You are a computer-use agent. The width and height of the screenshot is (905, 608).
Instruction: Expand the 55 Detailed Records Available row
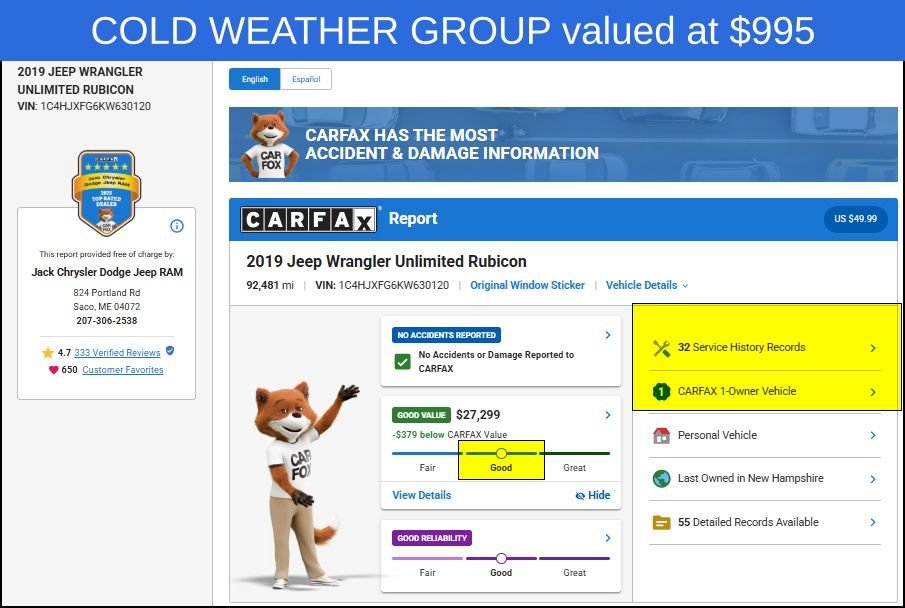(765, 523)
